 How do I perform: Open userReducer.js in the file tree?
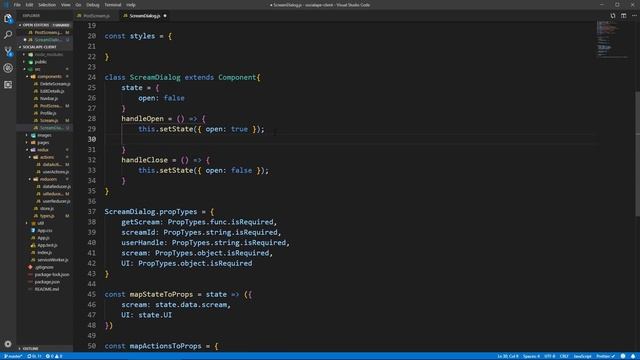tap(56, 201)
